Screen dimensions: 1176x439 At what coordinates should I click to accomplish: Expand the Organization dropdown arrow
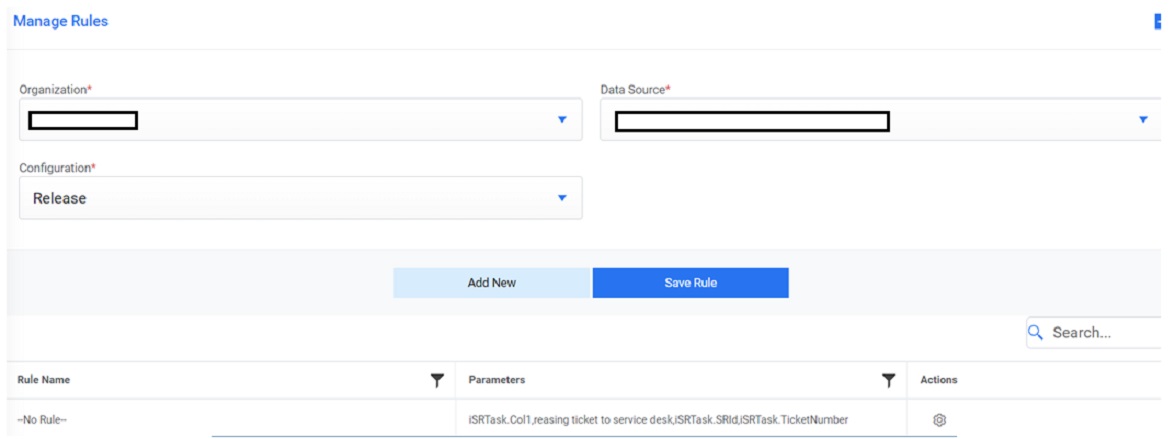coord(562,120)
